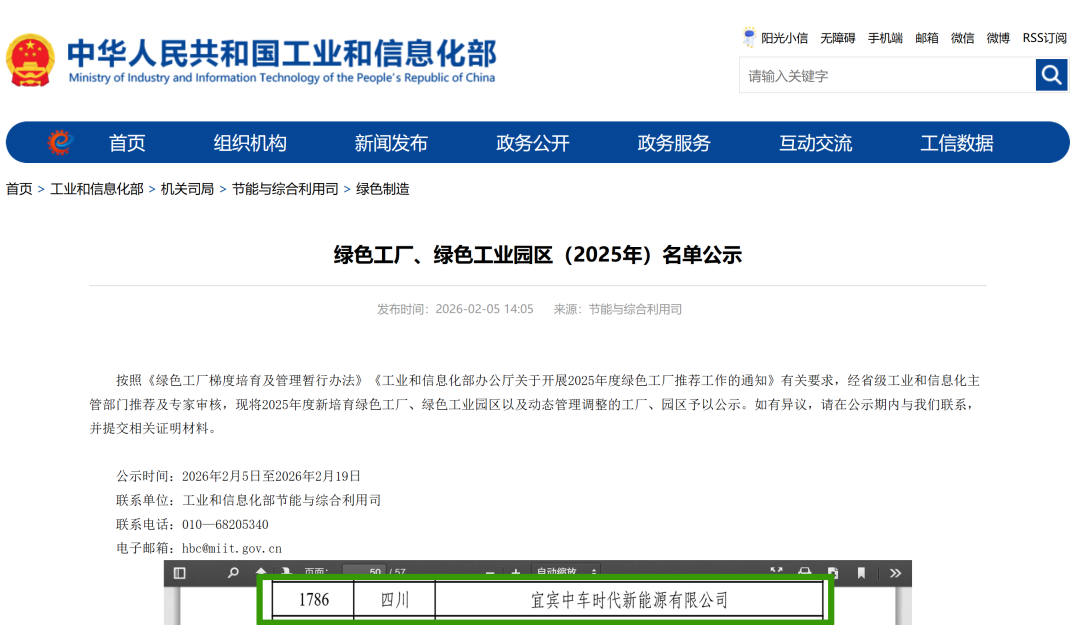The image size is (1080, 625).
Task: Open the 新闻发布 navigation menu
Action: pyautogui.click(x=391, y=143)
